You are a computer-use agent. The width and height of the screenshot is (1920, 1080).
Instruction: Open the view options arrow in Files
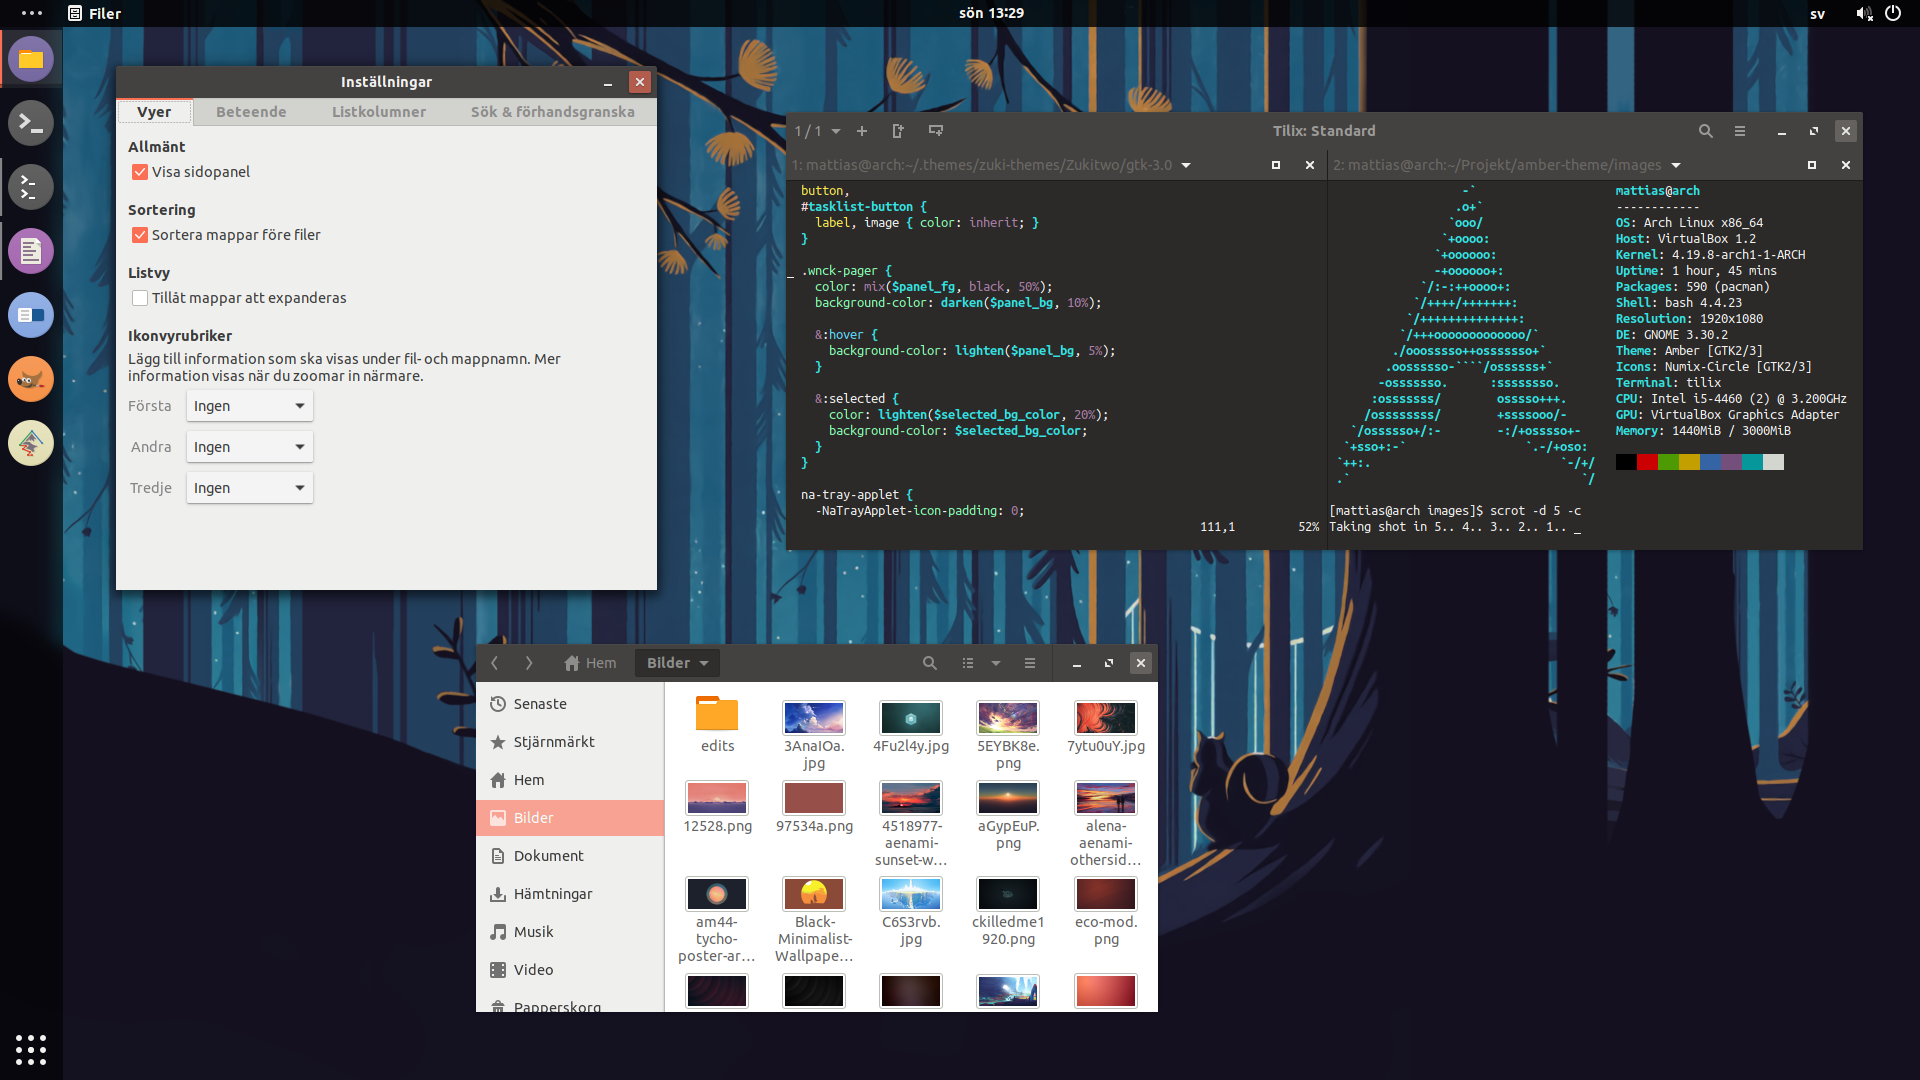click(x=996, y=663)
